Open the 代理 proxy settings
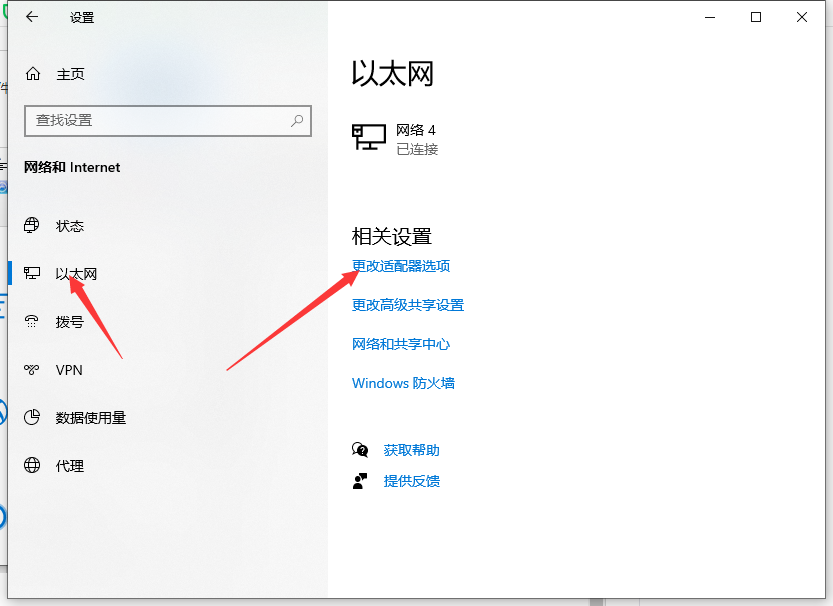This screenshot has width=833, height=606. tap(70, 466)
